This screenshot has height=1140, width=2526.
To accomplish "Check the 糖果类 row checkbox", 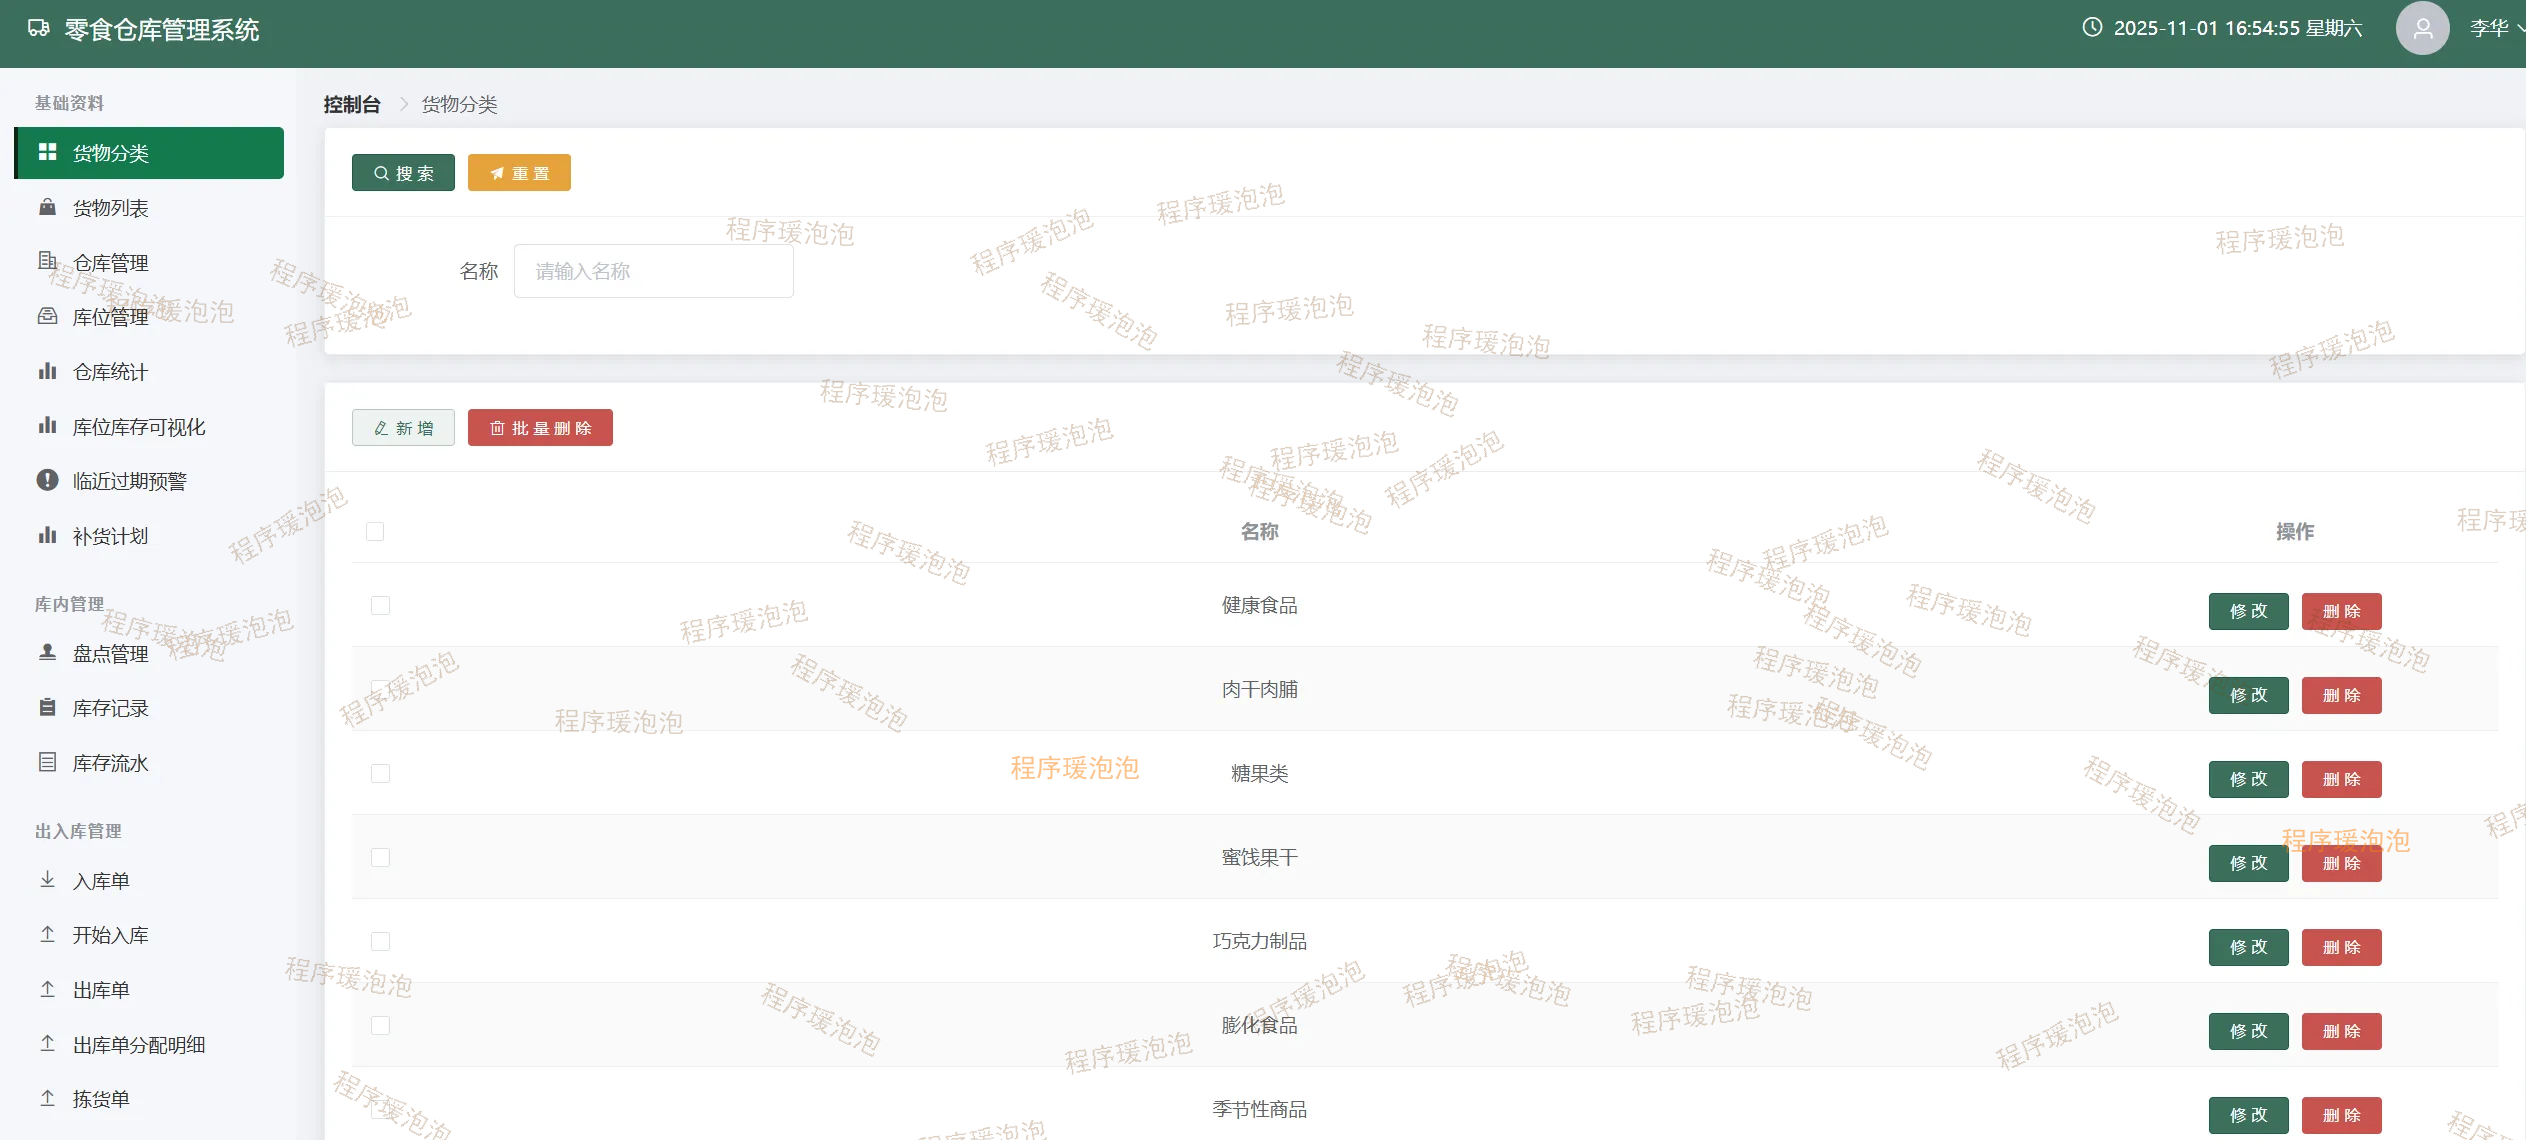I will (x=380, y=773).
